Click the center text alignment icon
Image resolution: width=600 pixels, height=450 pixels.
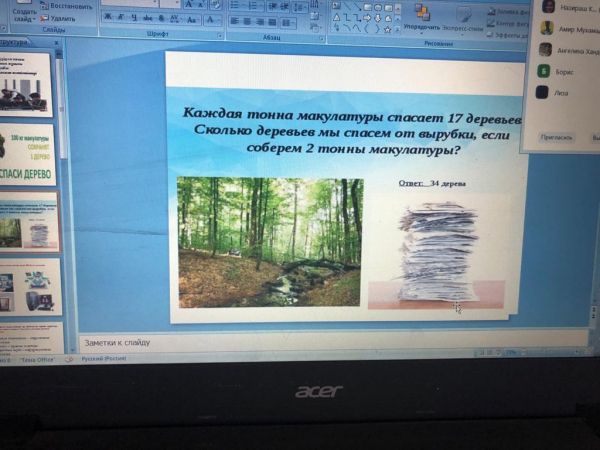click(x=246, y=19)
